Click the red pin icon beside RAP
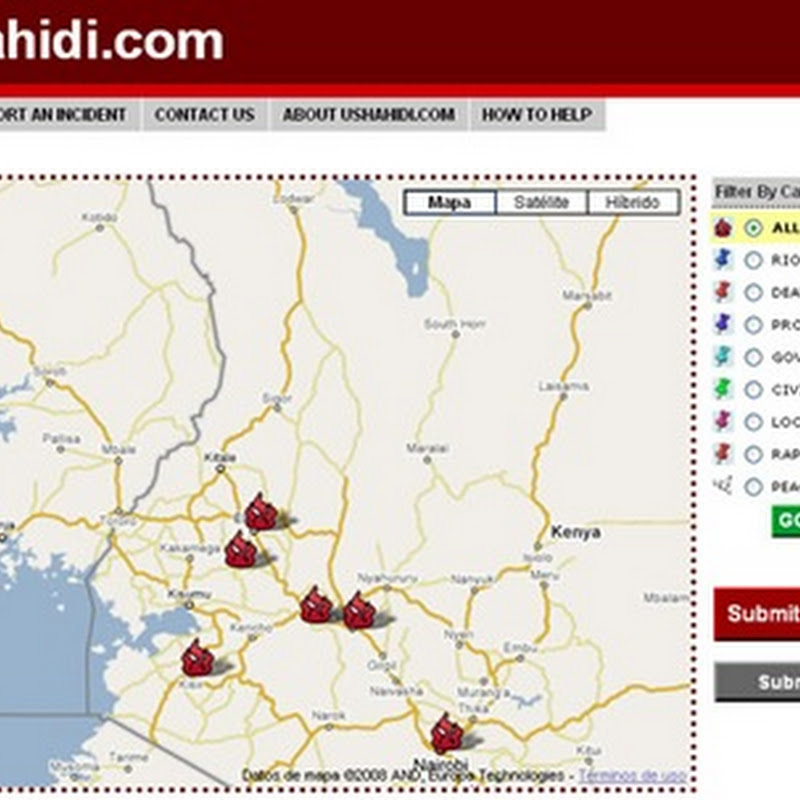The image size is (800, 800). click(723, 454)
